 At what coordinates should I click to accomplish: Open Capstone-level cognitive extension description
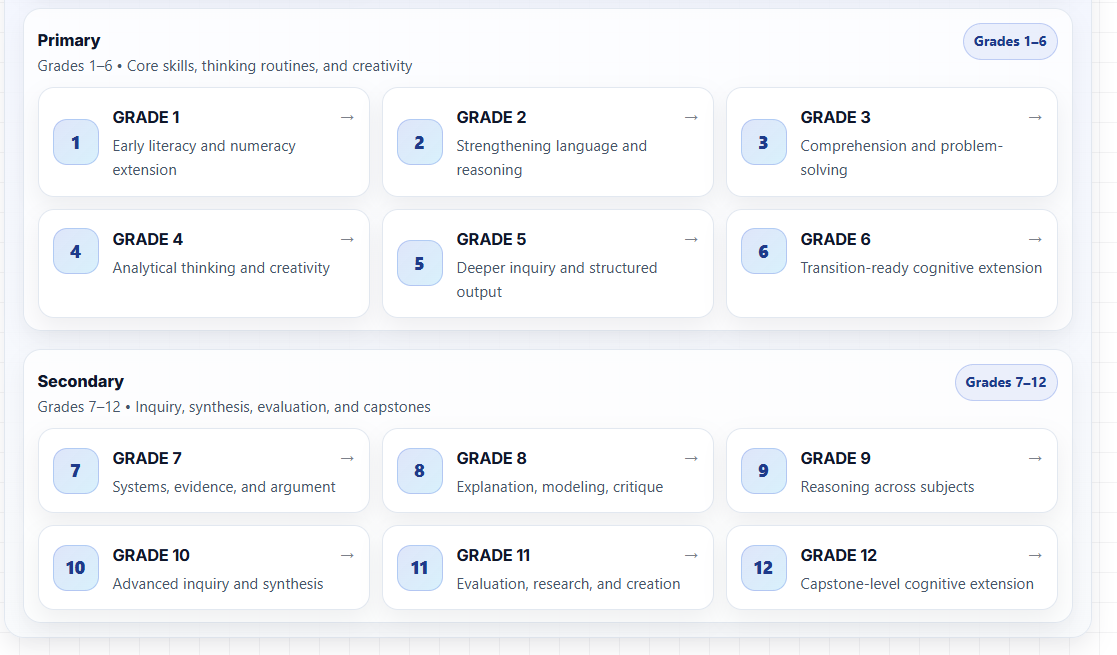[x=917, y=584]
